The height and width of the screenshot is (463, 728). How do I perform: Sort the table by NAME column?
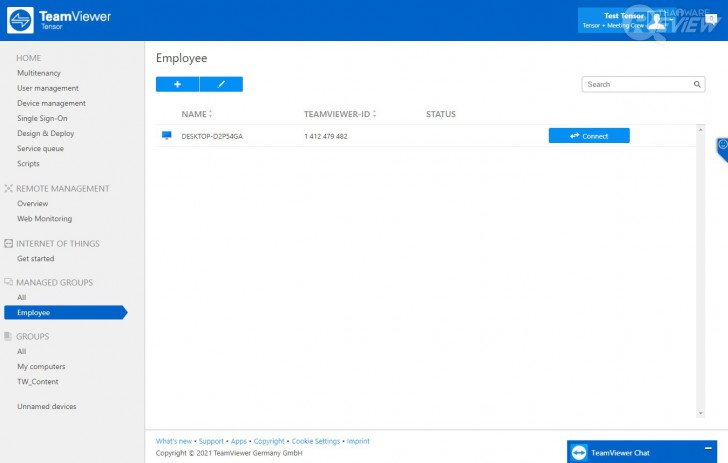click(x=197, y=114)
